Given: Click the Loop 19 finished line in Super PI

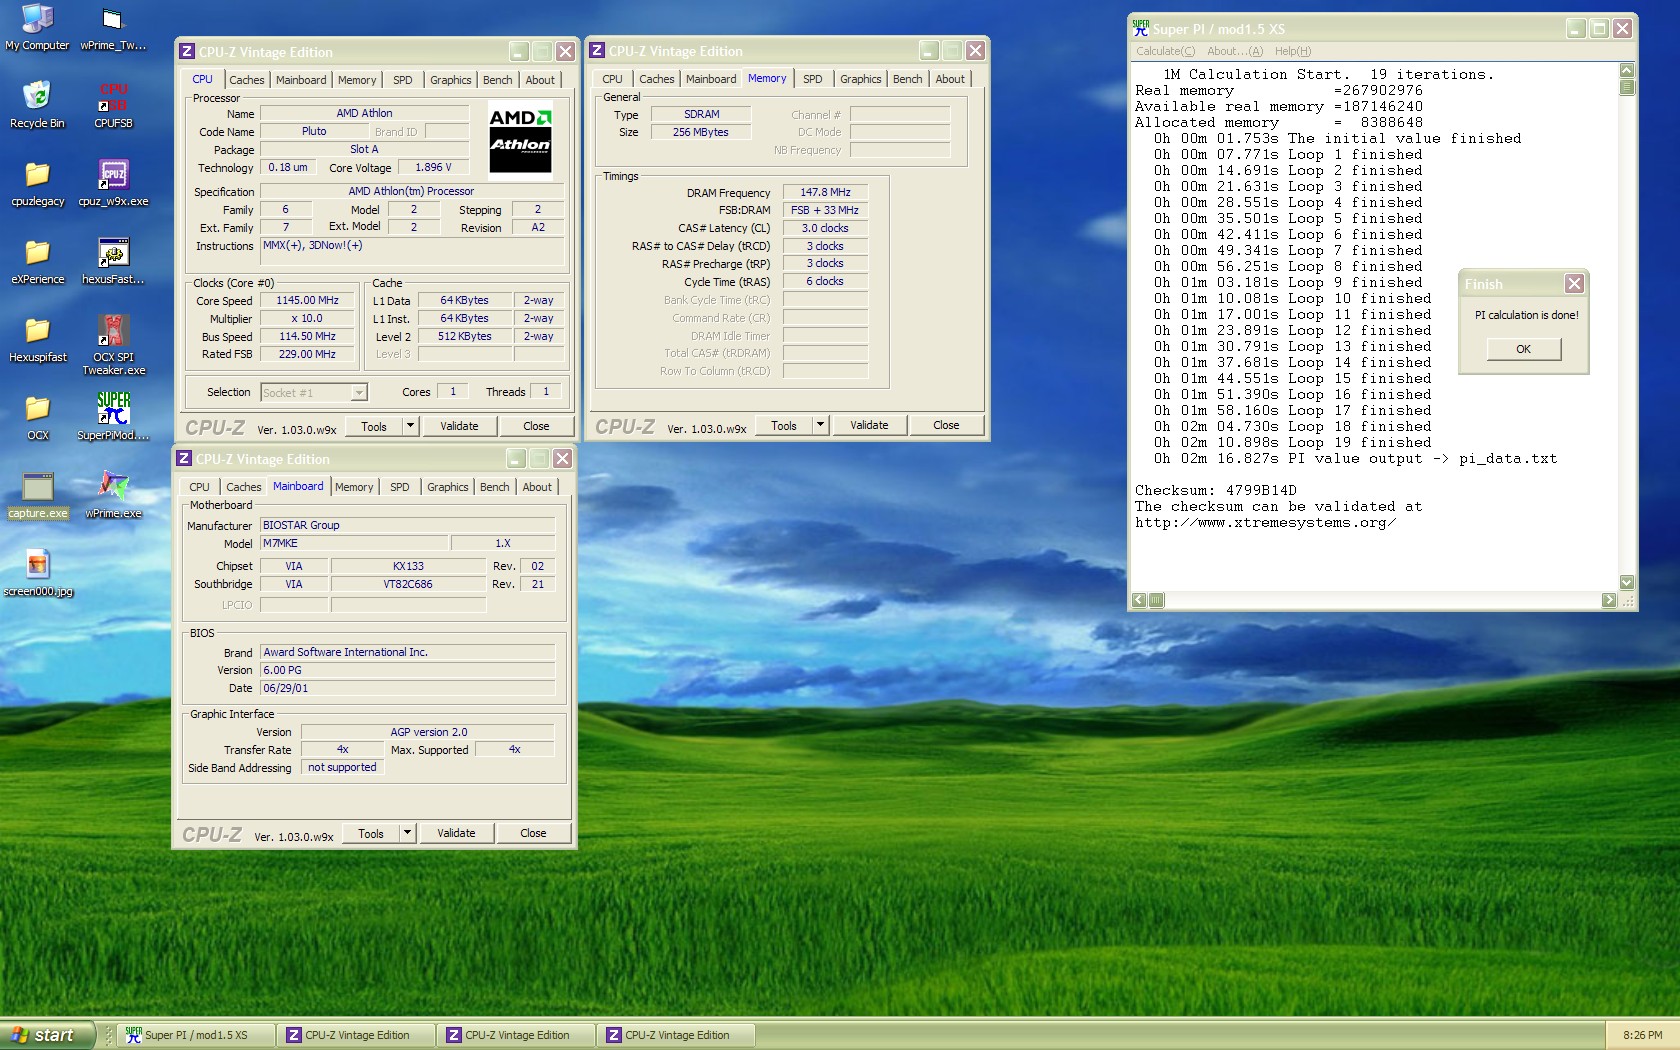Looking at the screenshot, I should pyautogui.click(x=1292, y=442).
